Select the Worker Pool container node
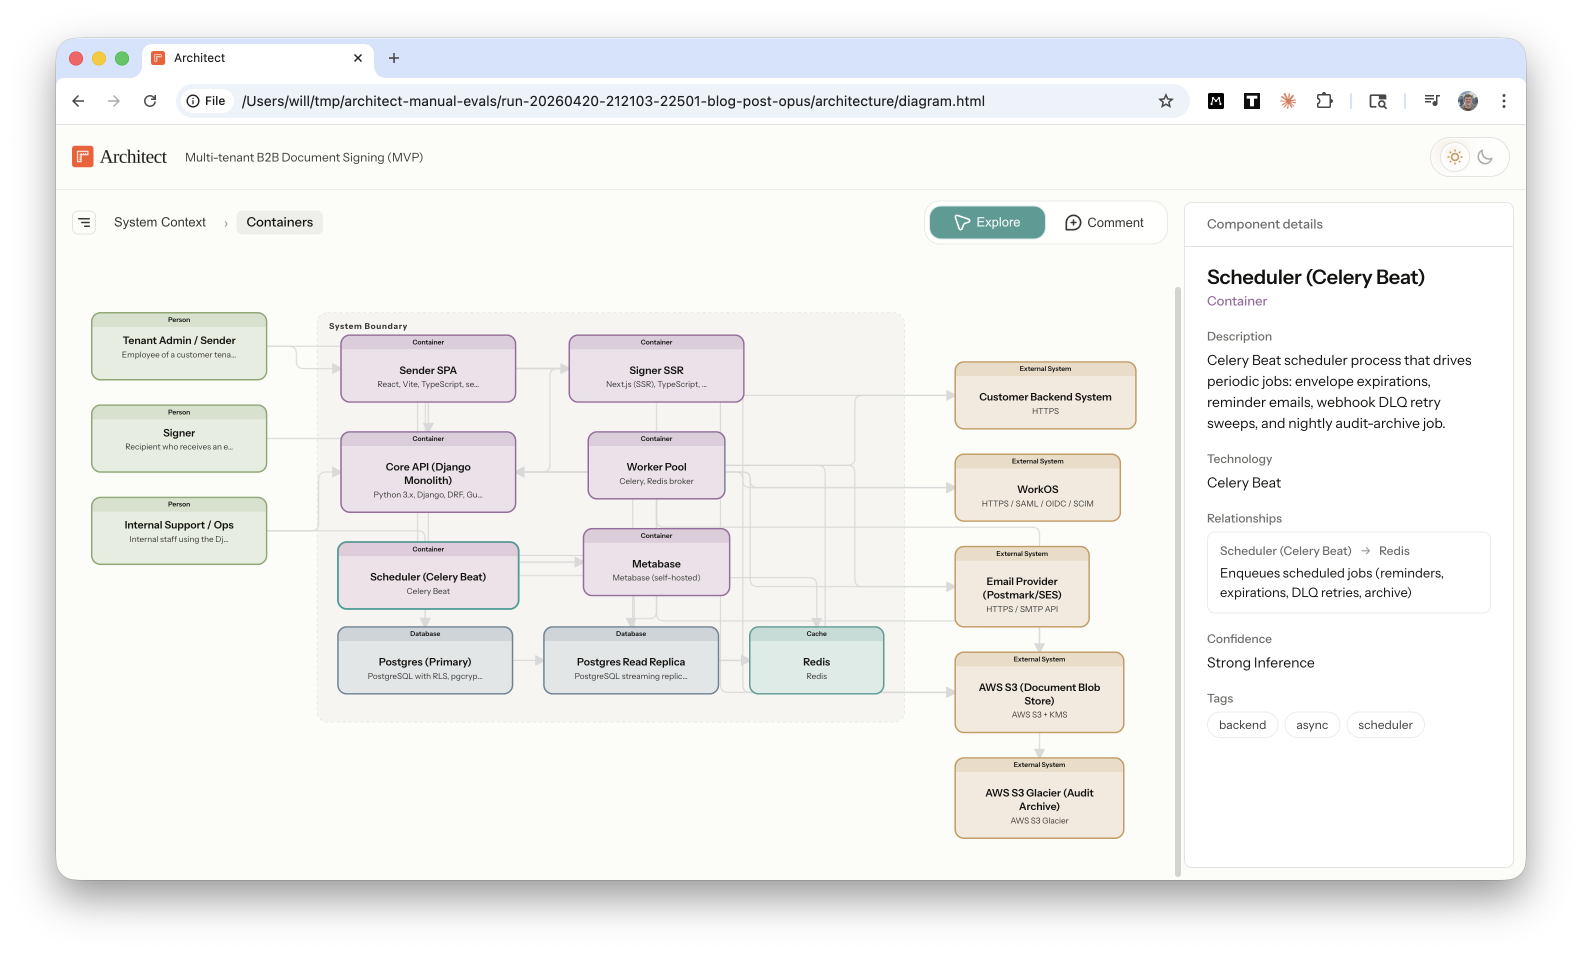This screenshot has height=954, width=1582. 656,466
